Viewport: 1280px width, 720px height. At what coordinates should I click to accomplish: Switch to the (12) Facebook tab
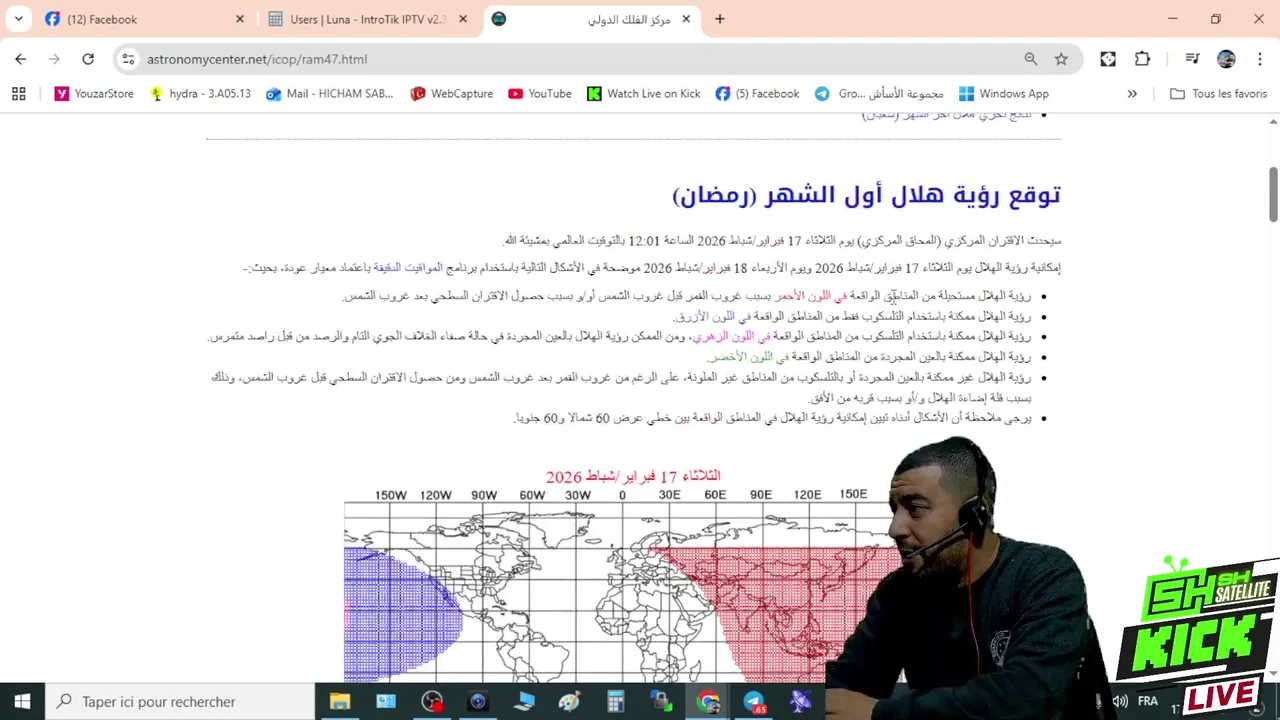(x=144, y=19)
